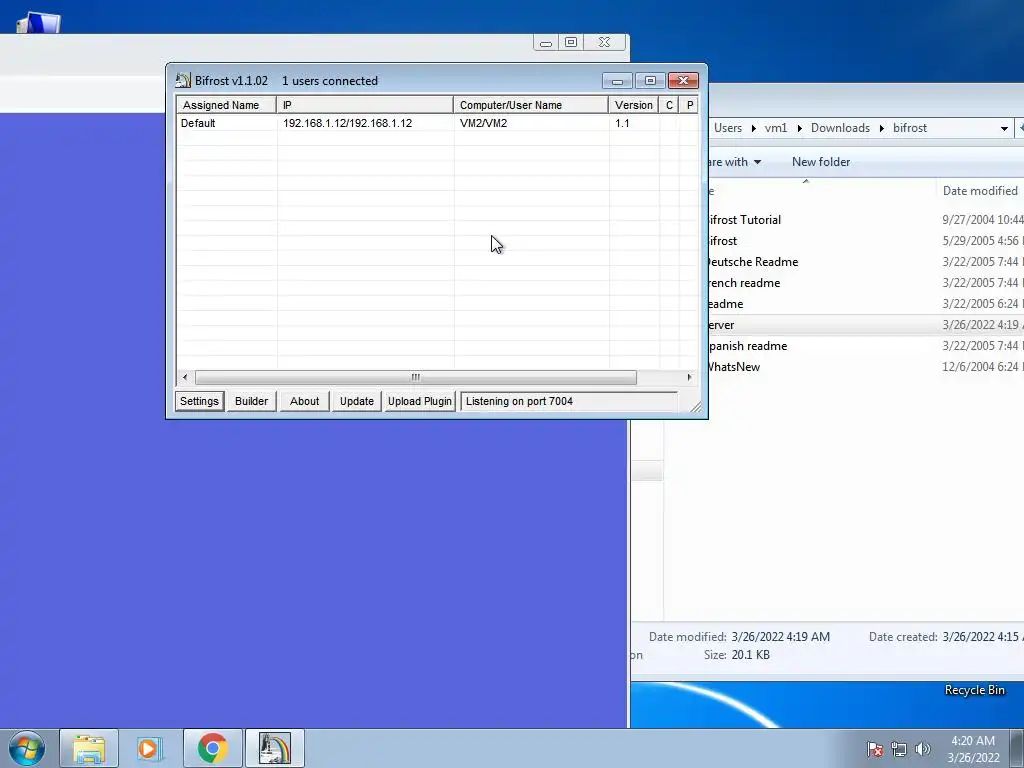Select the French readme file
The width and height of the screenshot is (1024, 768).
pos(744,283)
